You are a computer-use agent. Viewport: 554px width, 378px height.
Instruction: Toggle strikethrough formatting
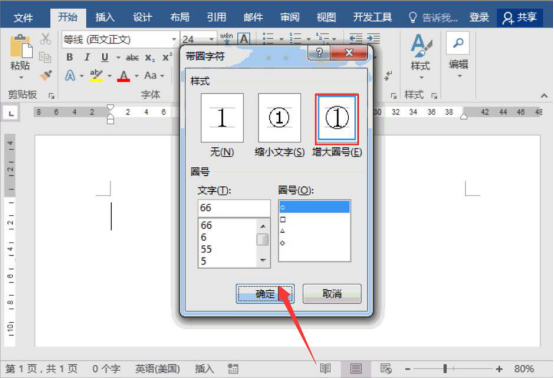point(132,58)
